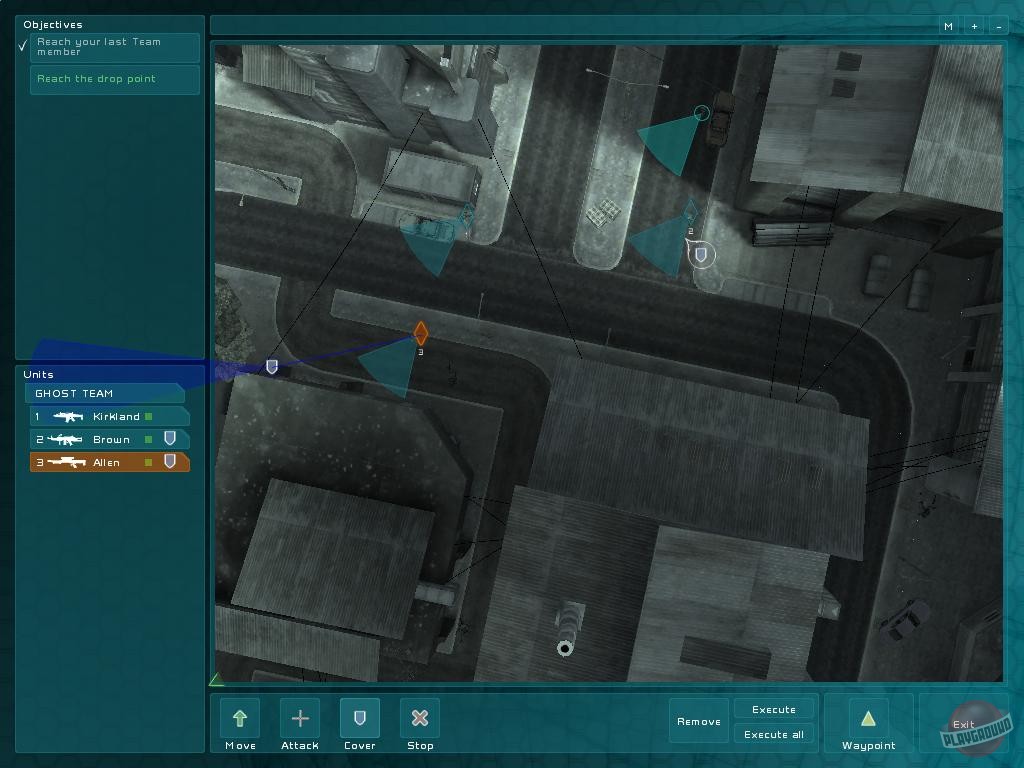
Task: Zoom in the map with the plus button
Action: click(974, 26)
